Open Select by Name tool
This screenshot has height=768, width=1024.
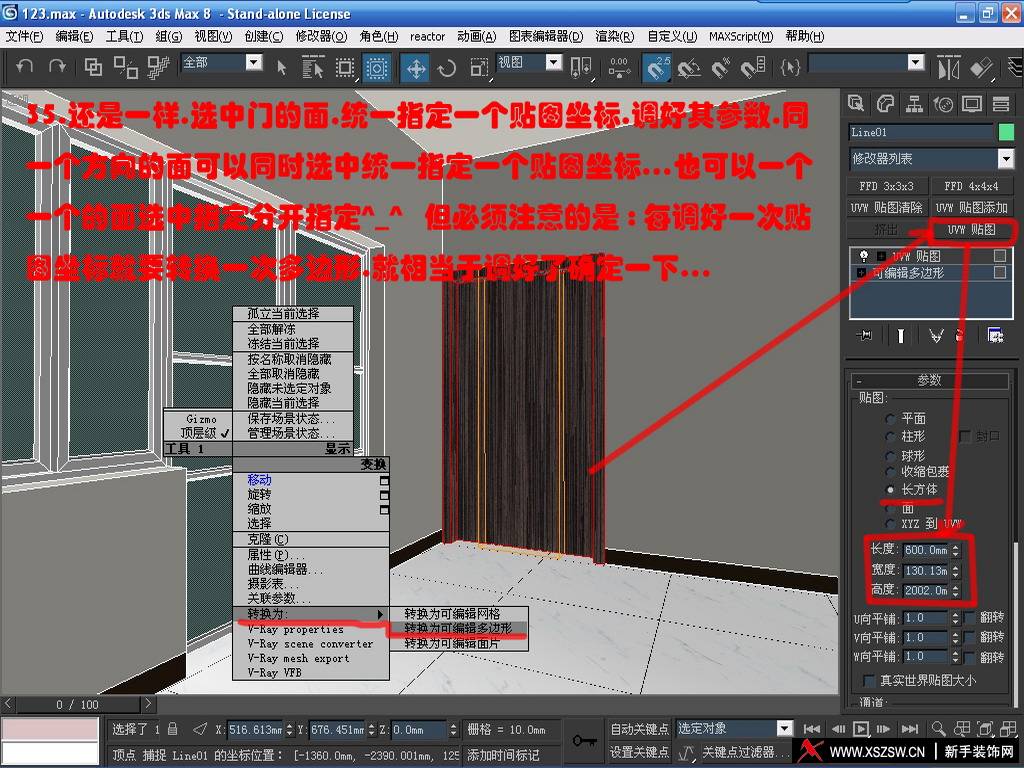(x=313, y=67)
